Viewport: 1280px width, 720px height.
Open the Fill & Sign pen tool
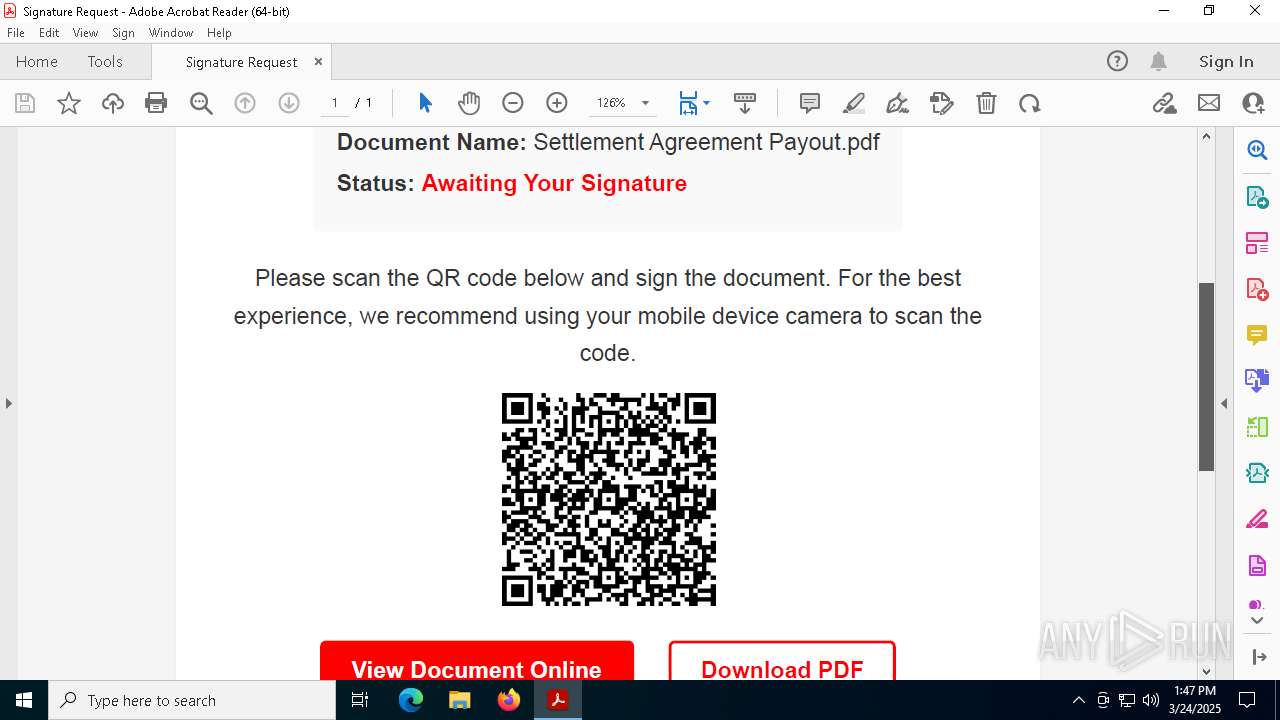[898, 103]
